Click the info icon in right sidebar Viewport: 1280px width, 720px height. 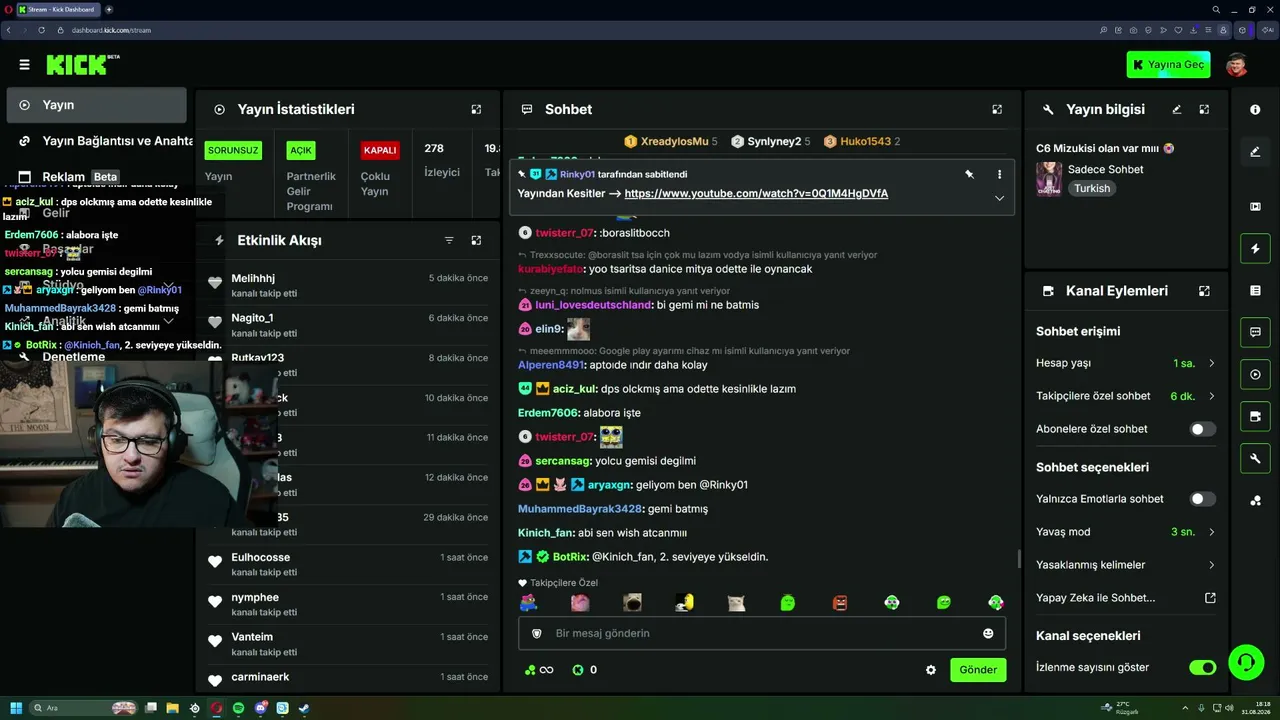pos(1255,110)
